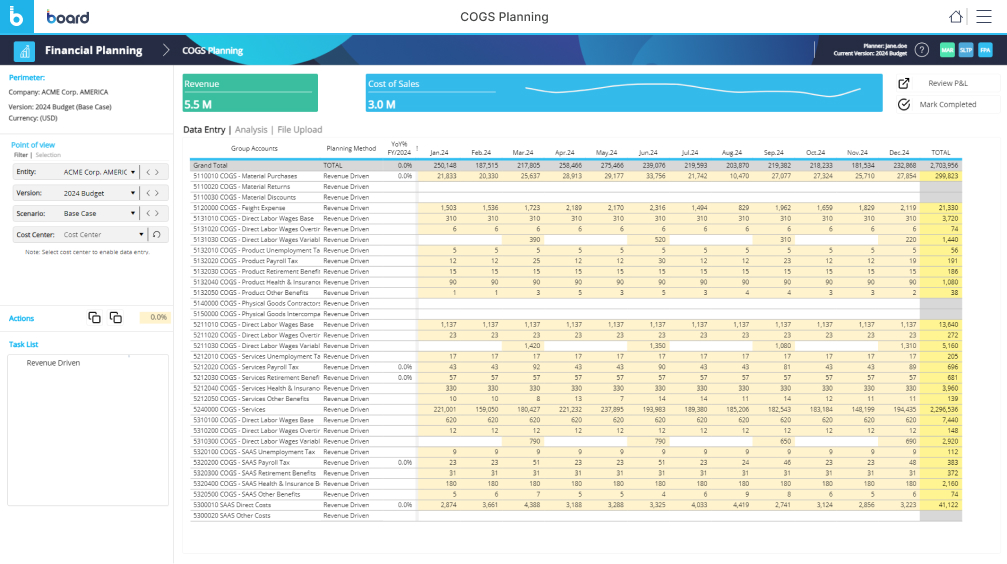The image size is (1007, 564).
Task: Step to next Scenario with right arrow
Action: coord(158,214)
